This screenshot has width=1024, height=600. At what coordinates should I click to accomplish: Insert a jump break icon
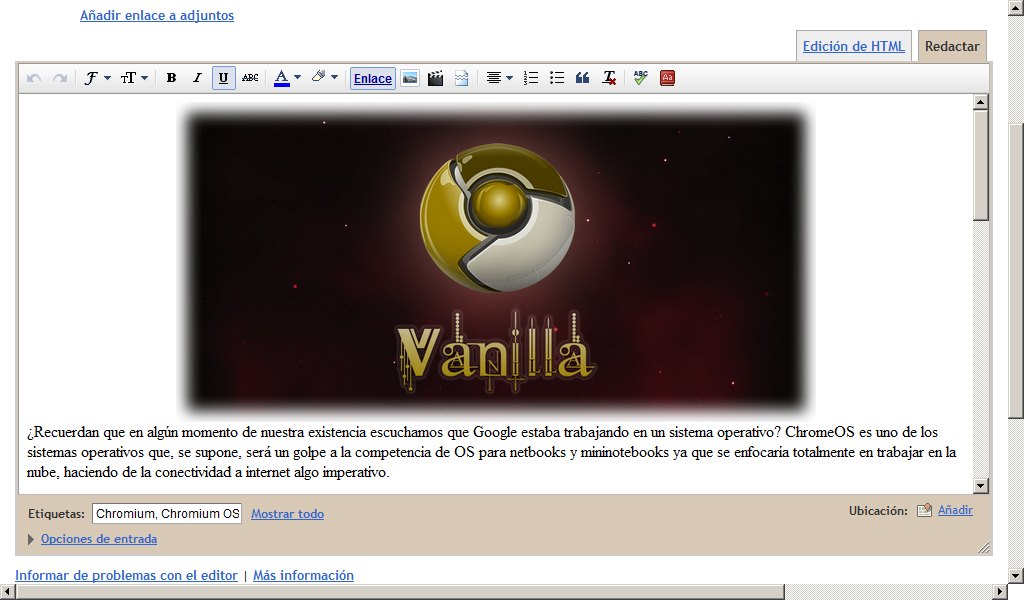[461, 78]
